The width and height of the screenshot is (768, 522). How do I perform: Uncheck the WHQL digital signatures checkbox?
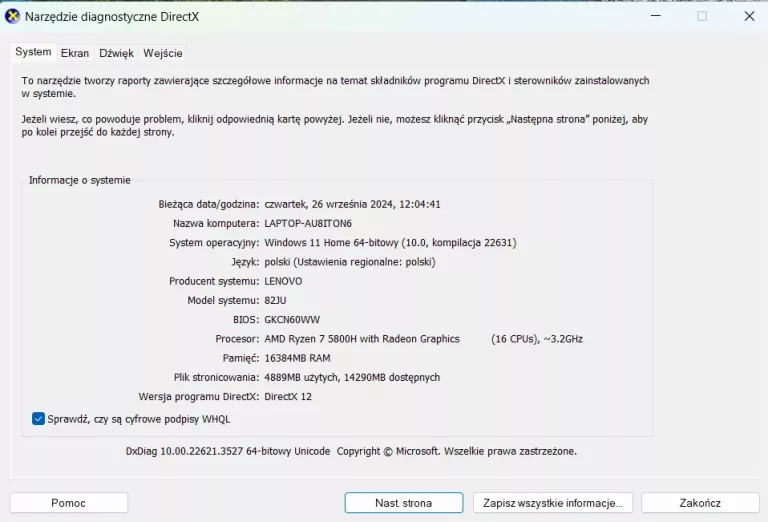pos(39,419)
